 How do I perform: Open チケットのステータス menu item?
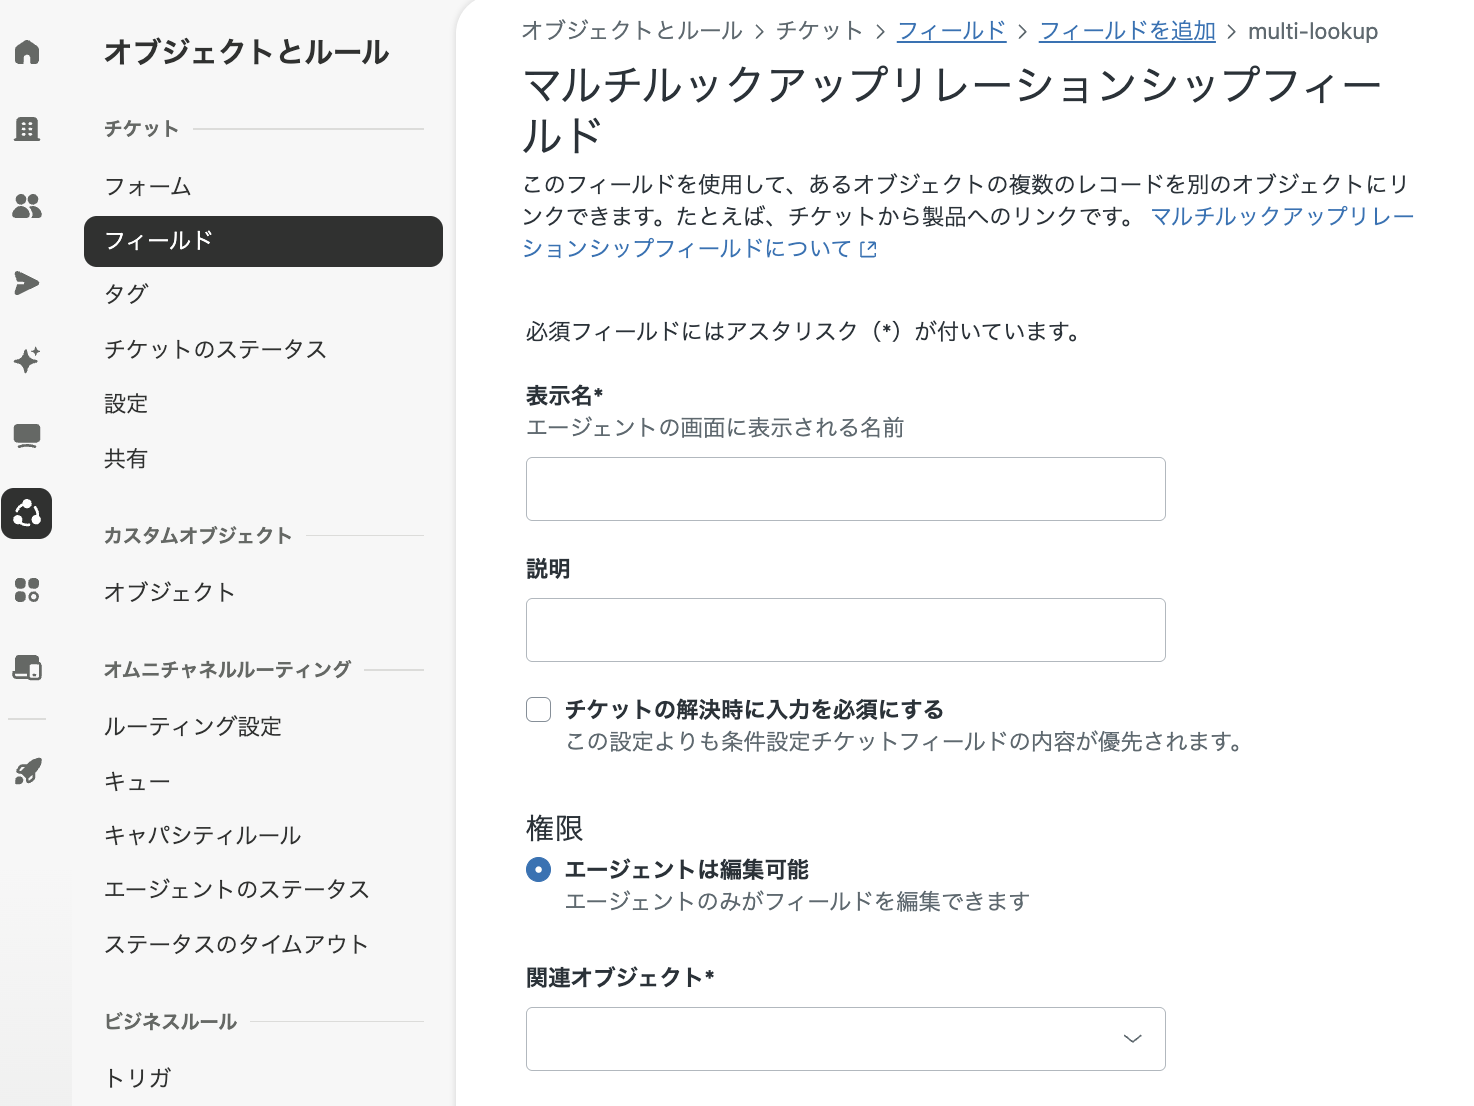[216, 349]
